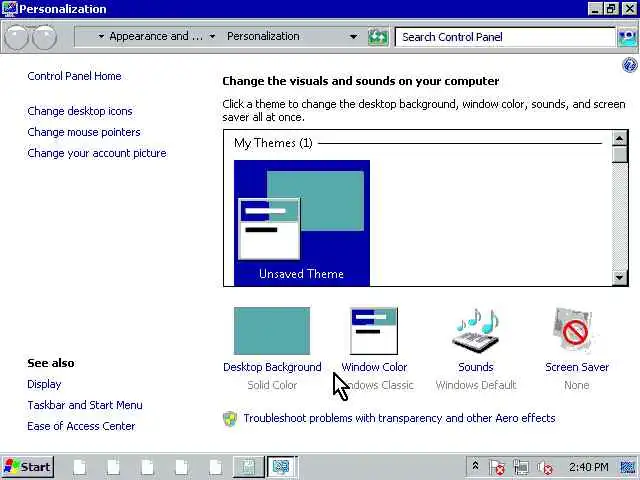The width and height of the screenshot is (640, 480).
Task: Open the Start menu button
Action: click(x=28, y=467)
